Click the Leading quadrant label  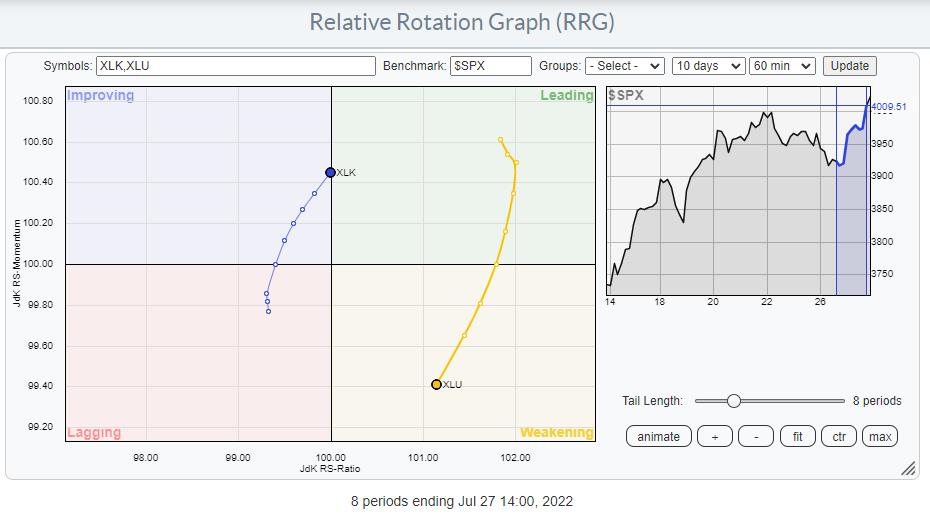[x=567, y=96]
